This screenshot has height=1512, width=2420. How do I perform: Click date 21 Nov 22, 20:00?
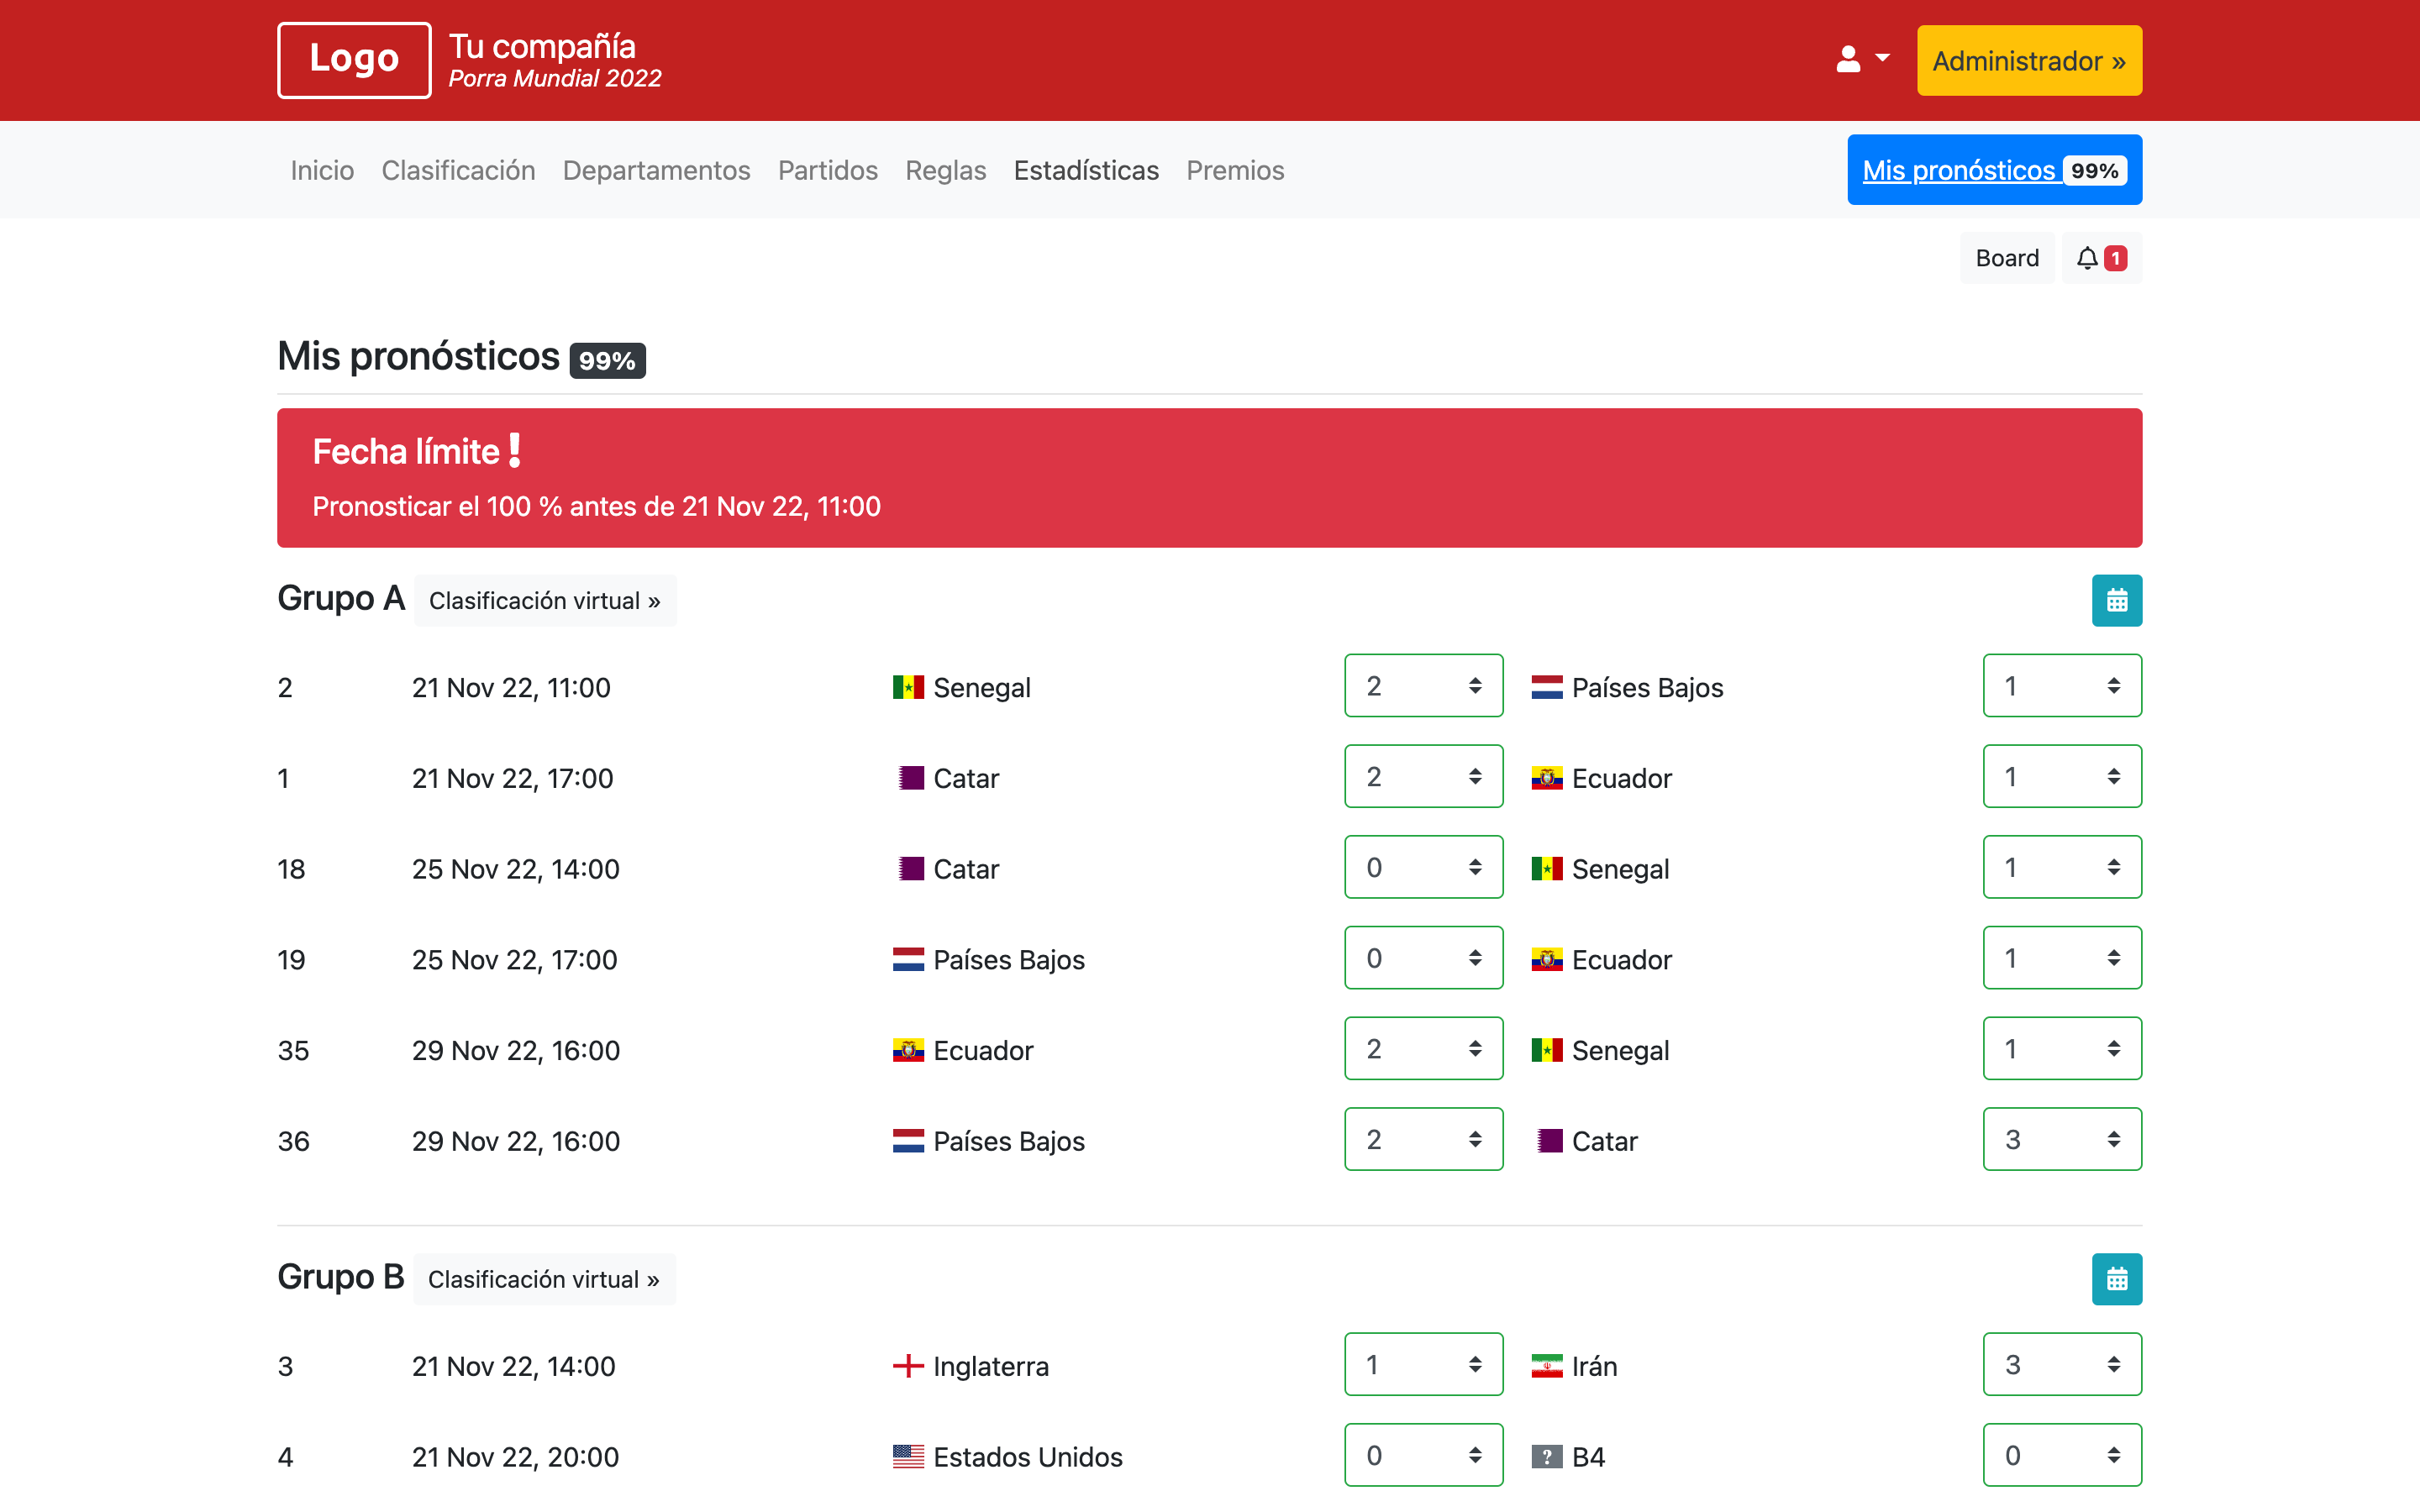click(516, 1457)
